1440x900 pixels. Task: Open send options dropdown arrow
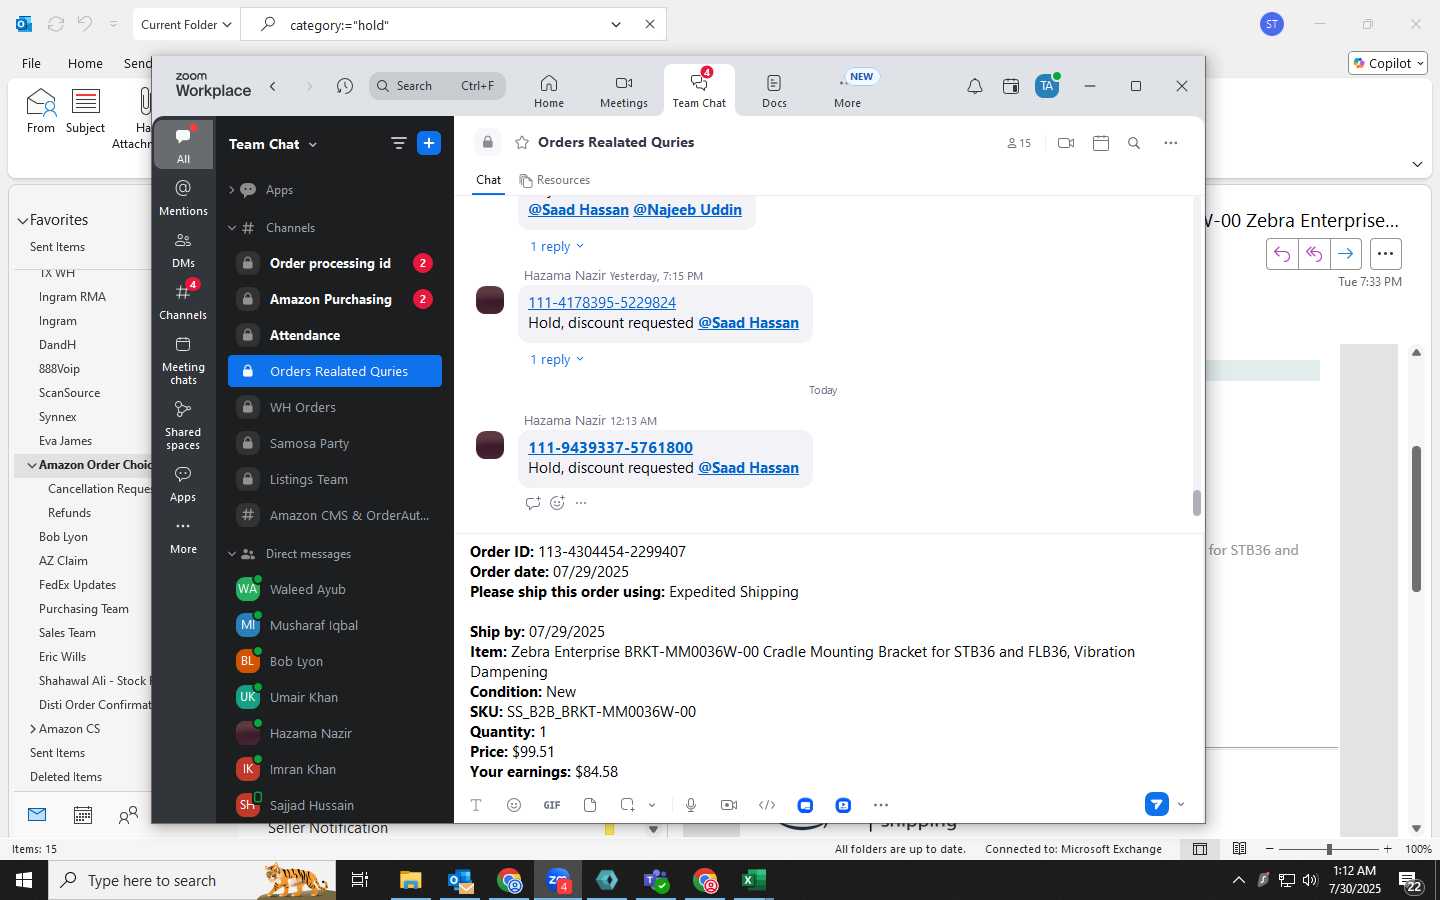coord(1181,804)
